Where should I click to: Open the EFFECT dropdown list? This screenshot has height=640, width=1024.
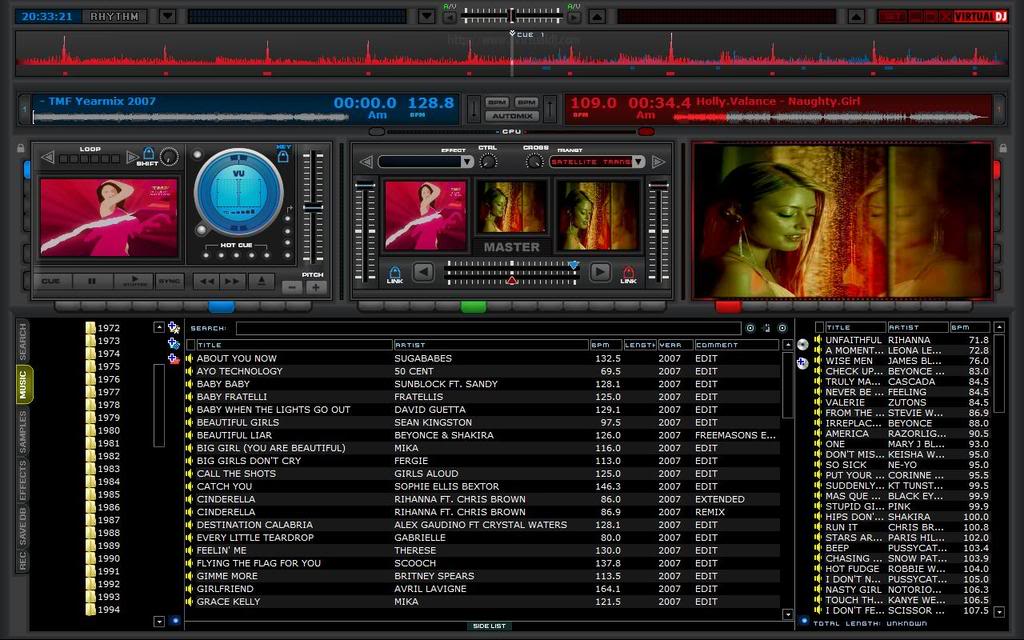pyautogui.click(x=467, y=161)
